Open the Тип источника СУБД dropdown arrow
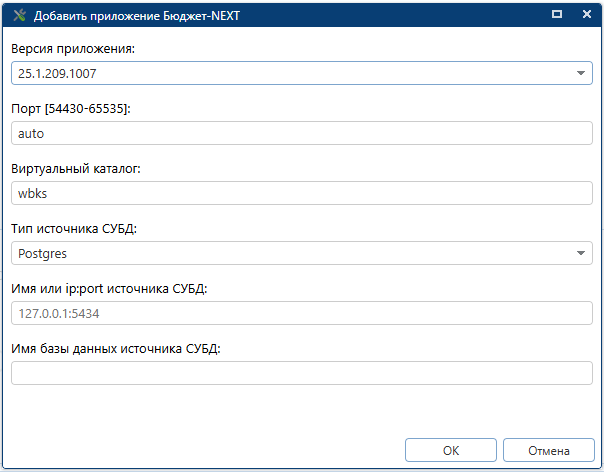604x472 pixels. point(582,253)
